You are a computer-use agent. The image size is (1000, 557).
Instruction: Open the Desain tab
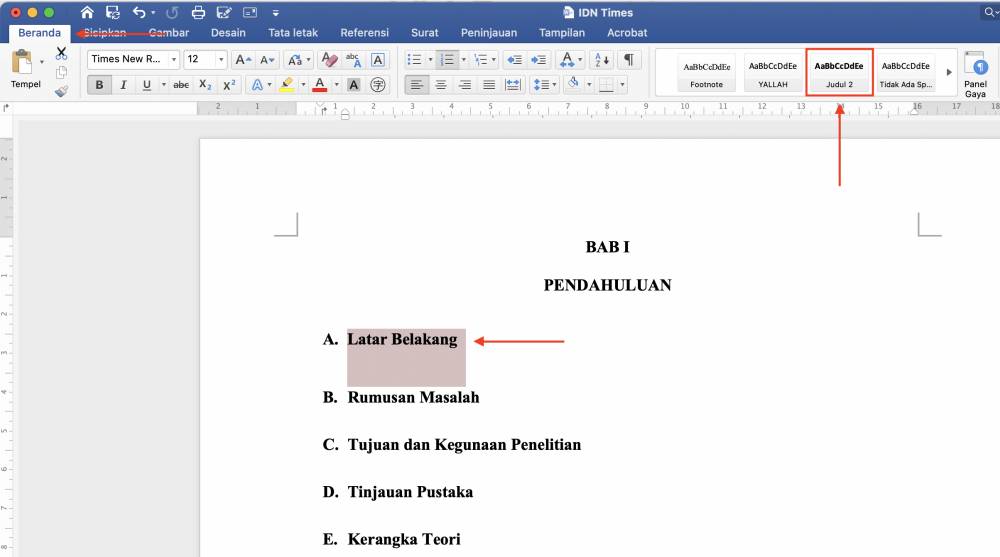[x=228, y=33]
